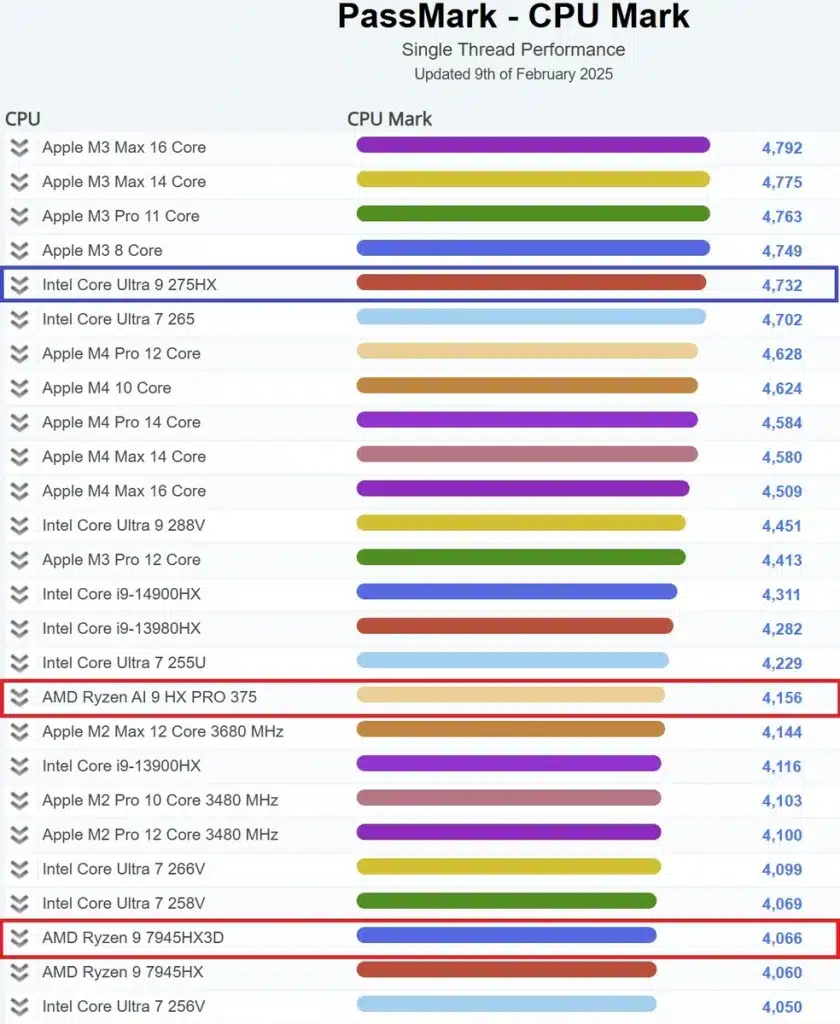Expand the AMD Ryzen 9 7945HX3D chevron

[x=20, y=938]
